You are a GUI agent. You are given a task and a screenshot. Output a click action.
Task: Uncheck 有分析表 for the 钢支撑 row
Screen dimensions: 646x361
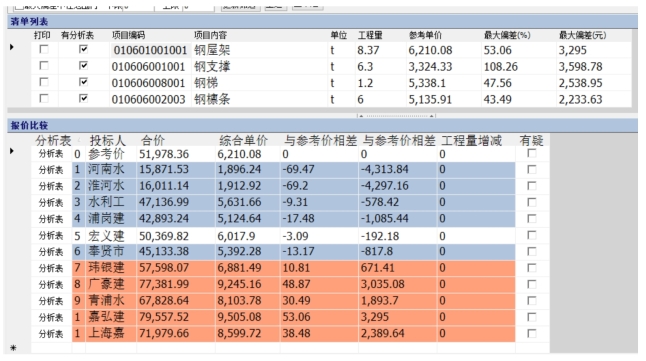click(x=83, y=66)
